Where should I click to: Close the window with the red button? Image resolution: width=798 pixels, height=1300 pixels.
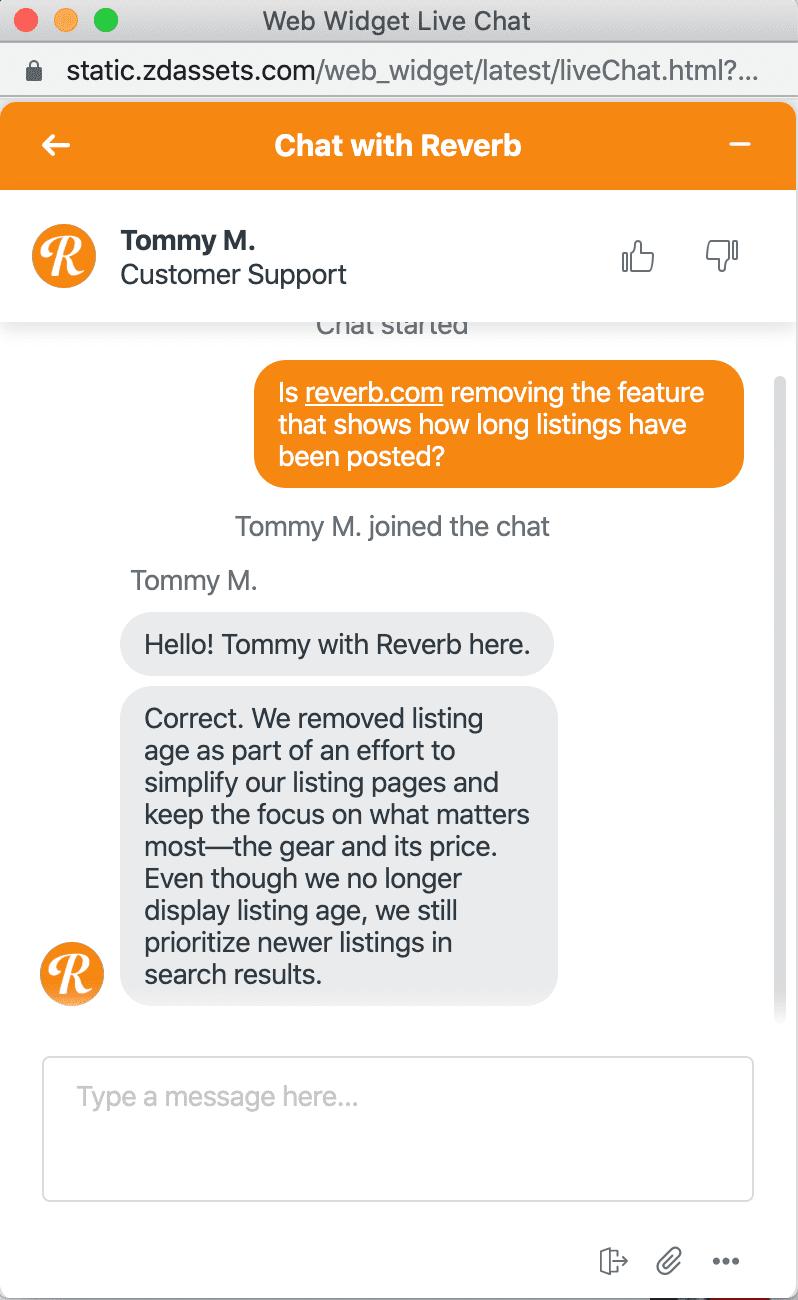tap(27, 20)
